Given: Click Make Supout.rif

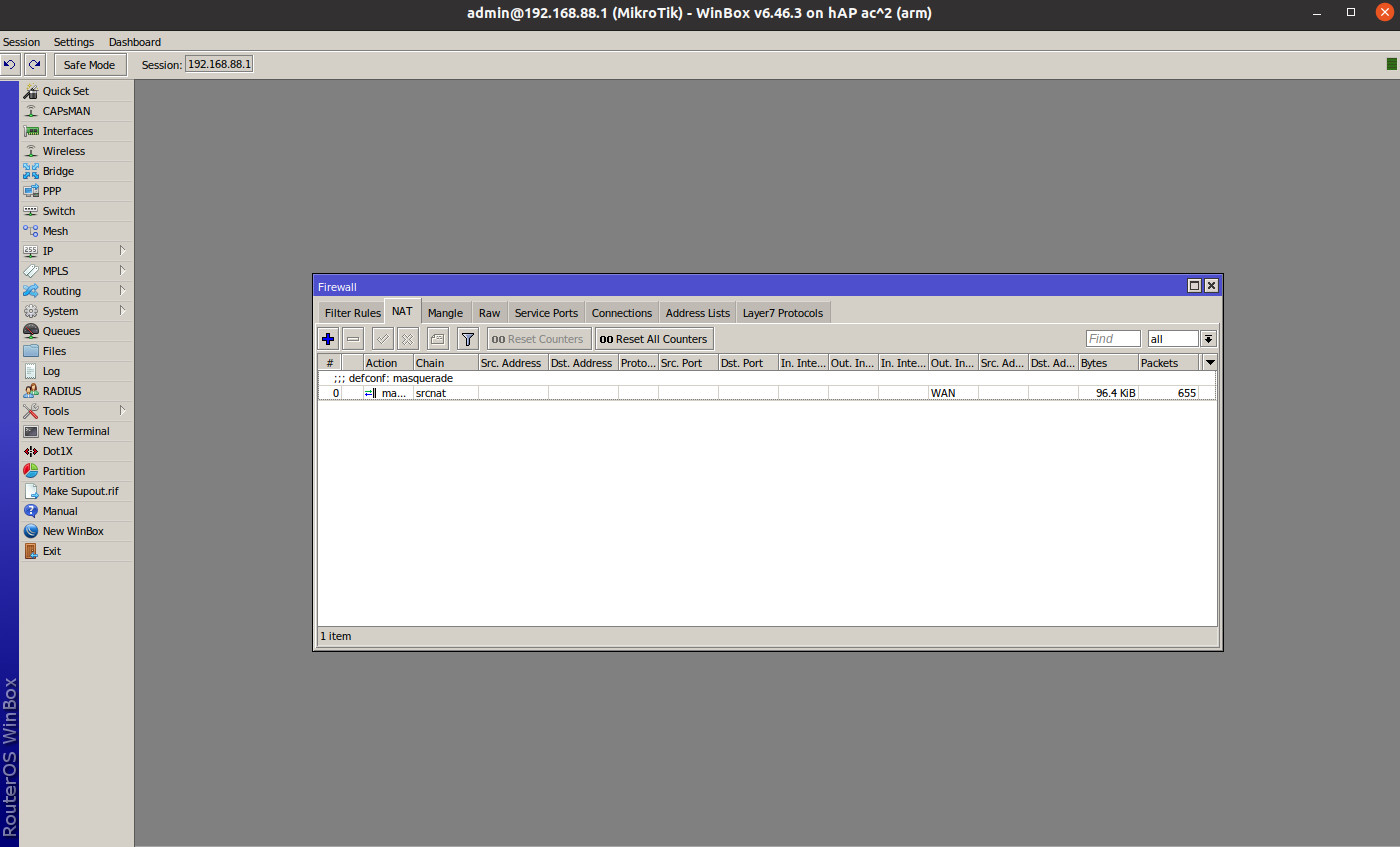Looking at the screenshot, I should point(76,491).
